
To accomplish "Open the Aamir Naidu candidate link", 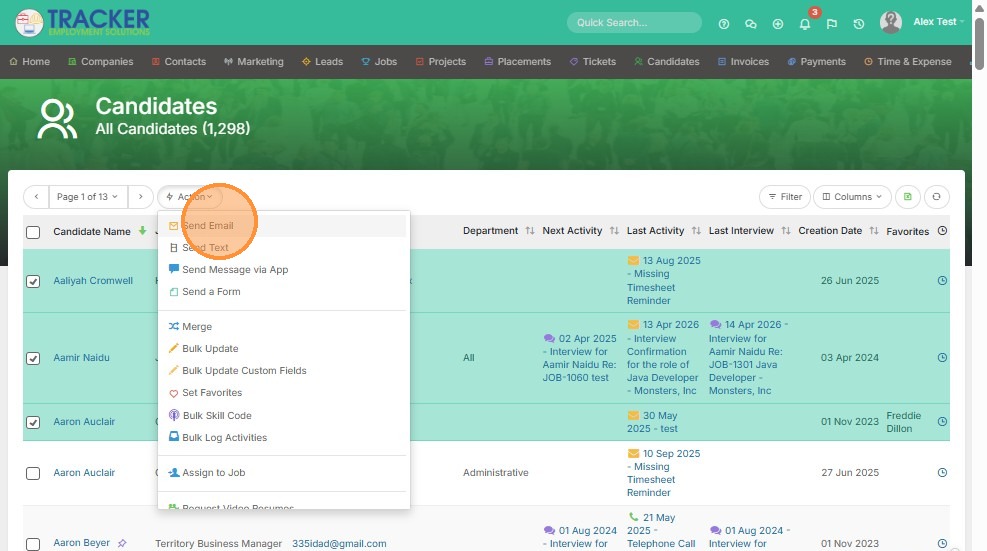I will (81, 357).
